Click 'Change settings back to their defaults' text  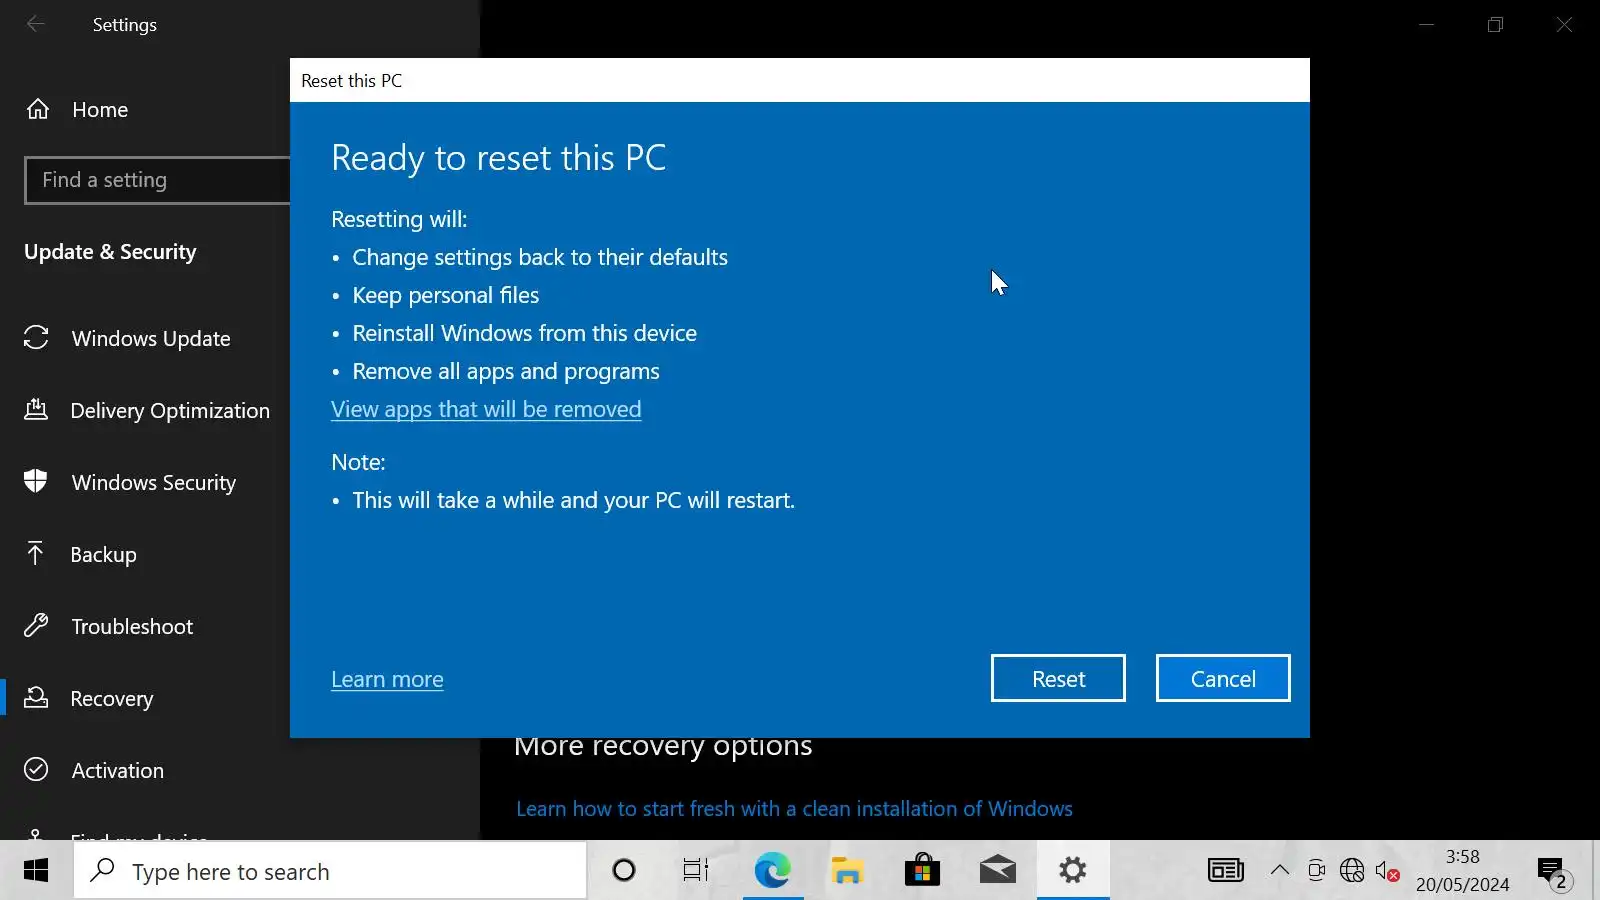coord(540,257)
